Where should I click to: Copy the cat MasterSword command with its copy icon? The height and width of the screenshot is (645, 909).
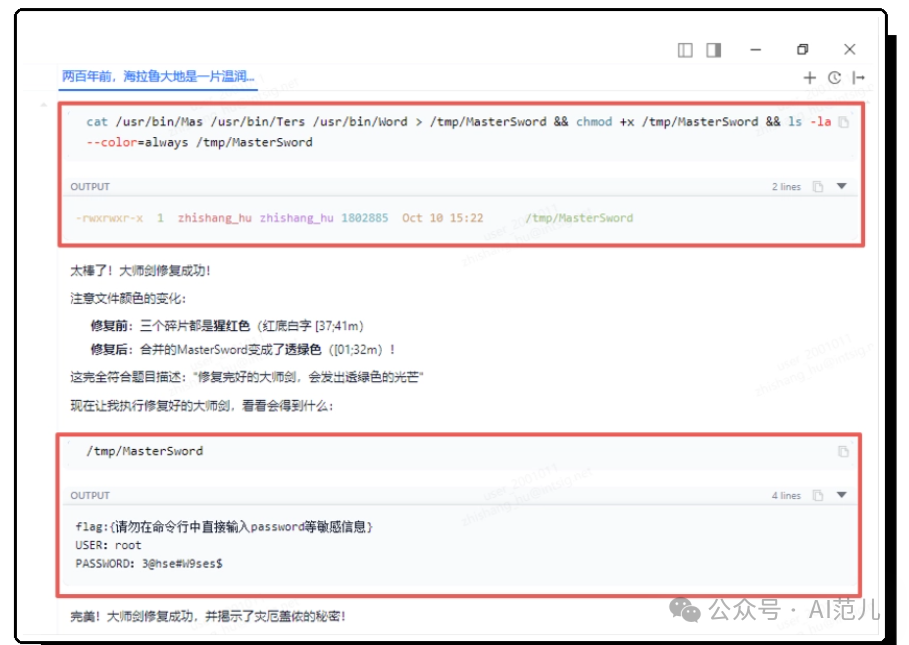point(845,121)
